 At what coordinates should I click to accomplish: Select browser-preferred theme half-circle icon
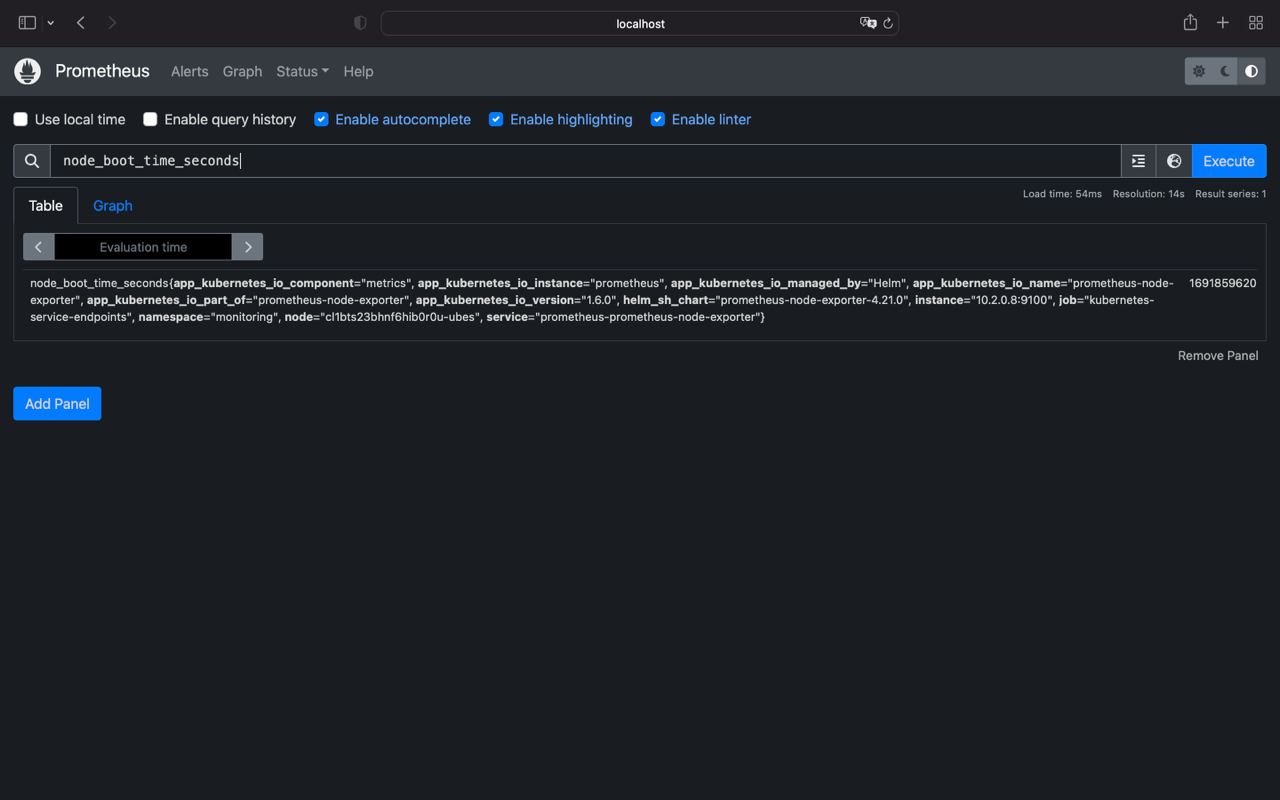coord(1251,71)
